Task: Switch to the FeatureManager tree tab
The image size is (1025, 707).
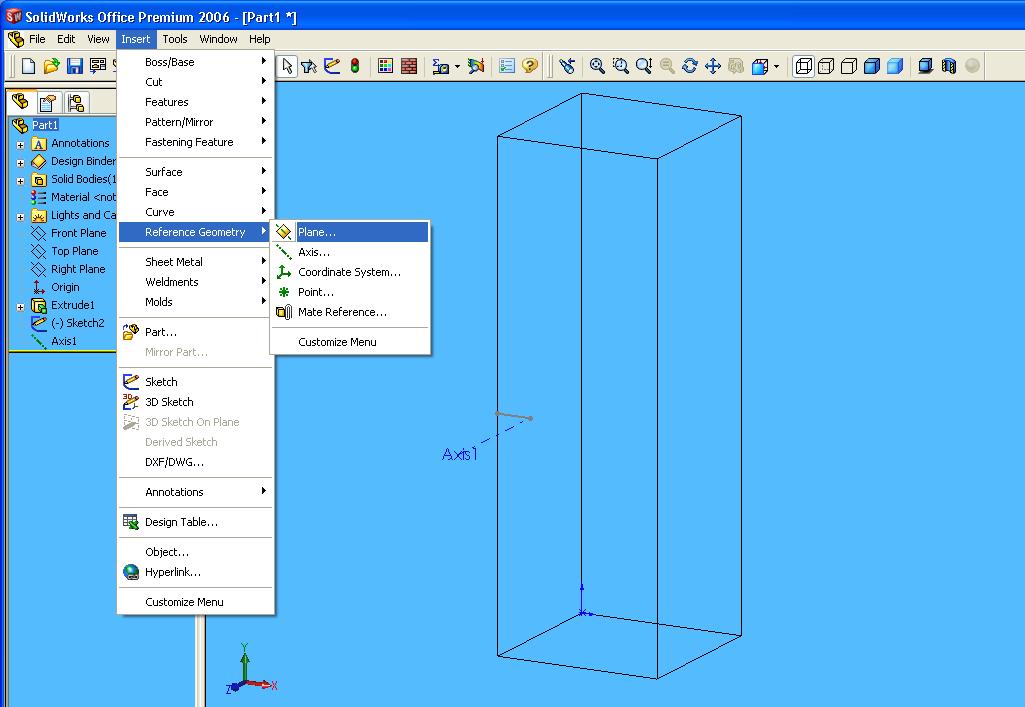Action: (x=21, y=102)
